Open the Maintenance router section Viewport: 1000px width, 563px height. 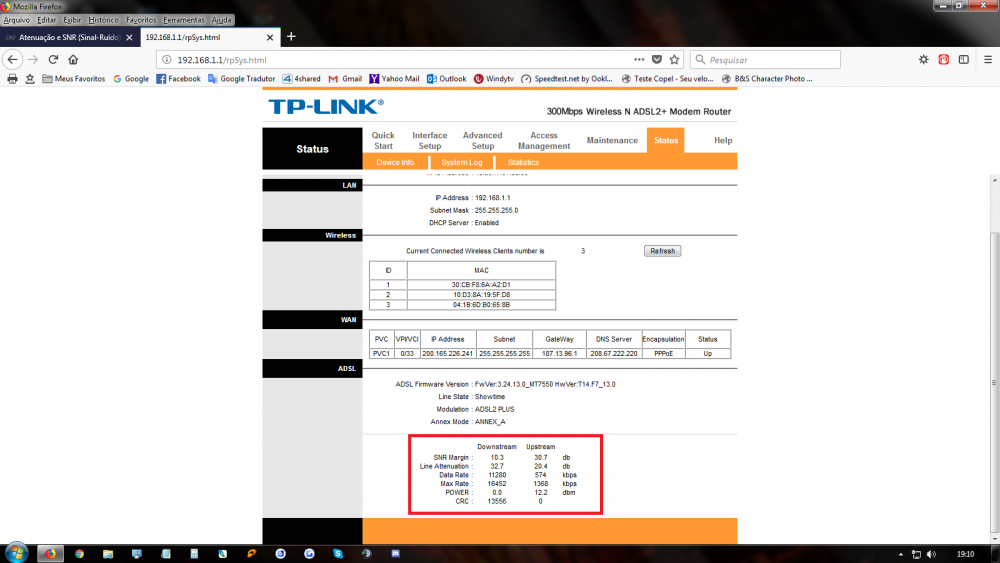pos(612,140)
